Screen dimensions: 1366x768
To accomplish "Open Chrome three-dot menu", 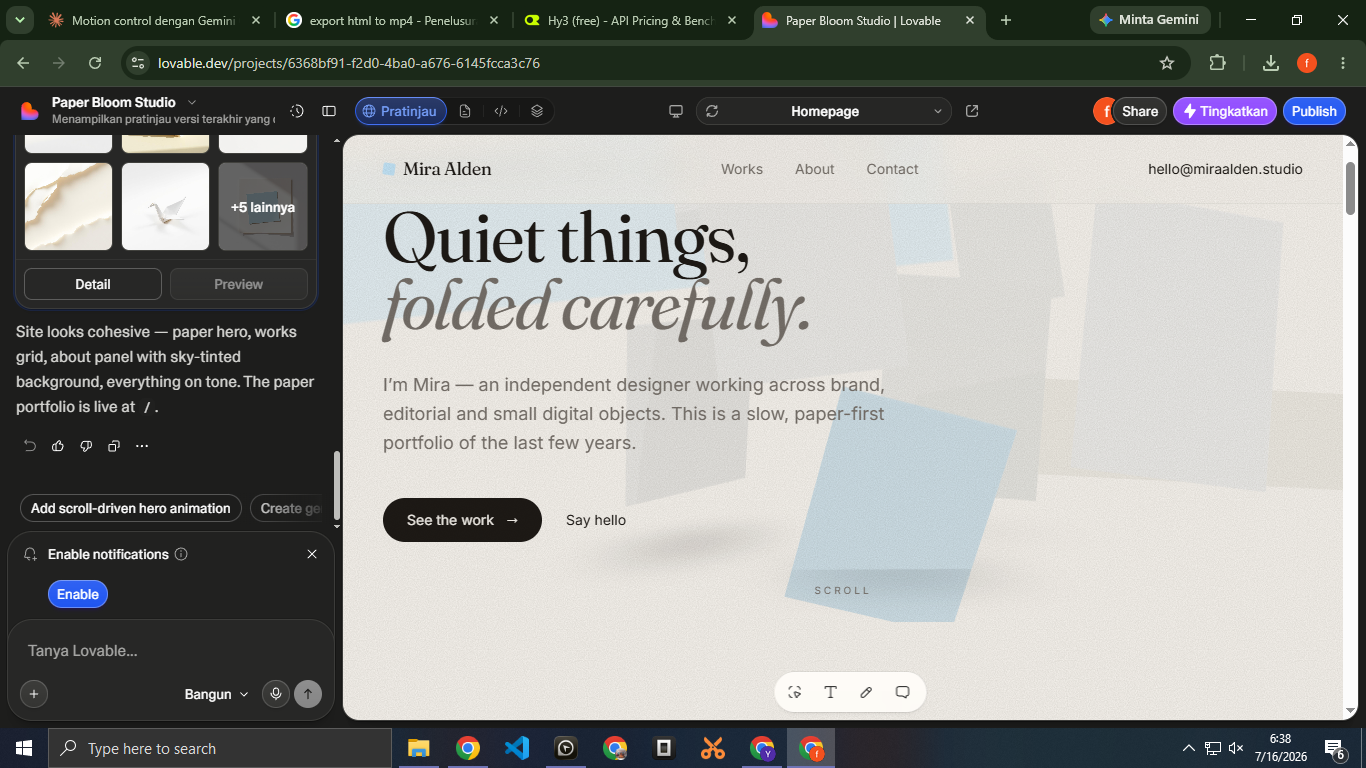I will 1341,63.
